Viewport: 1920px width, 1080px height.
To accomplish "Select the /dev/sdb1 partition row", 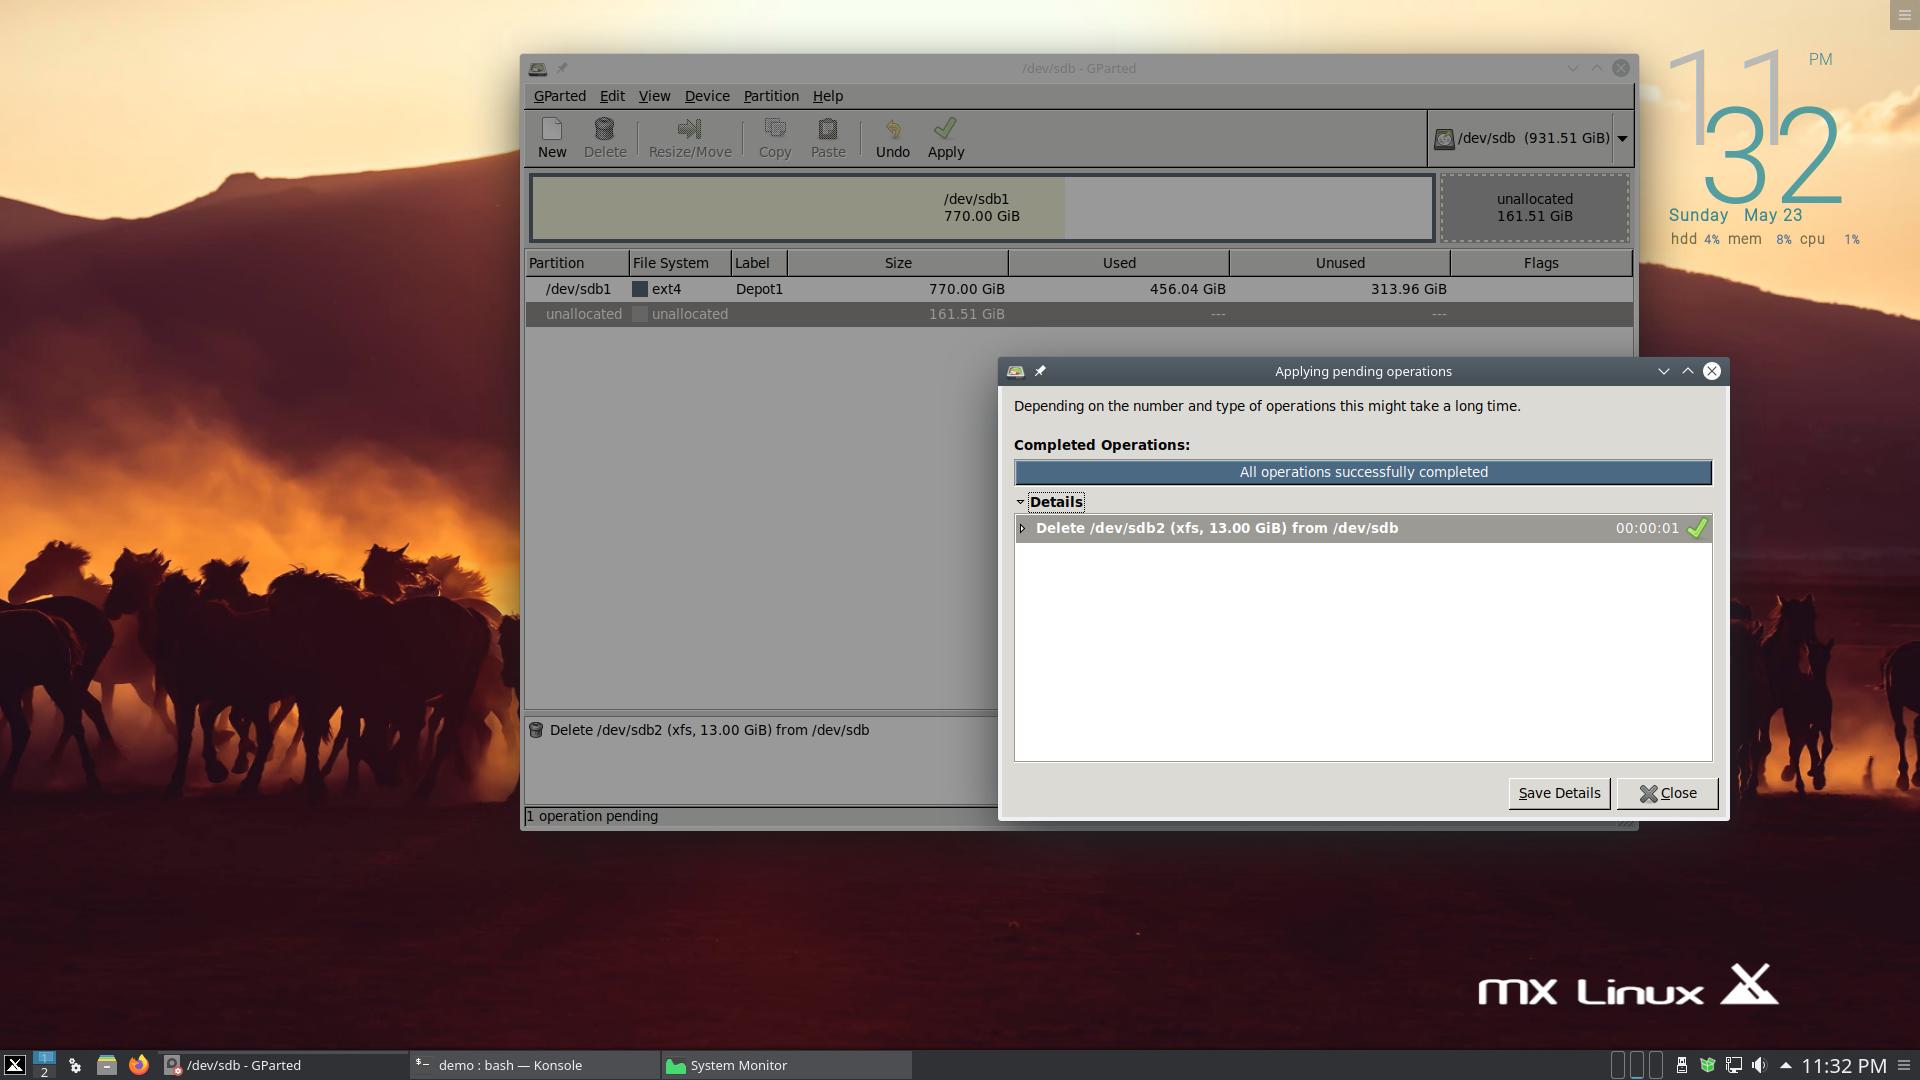I will coord(1079,289).
